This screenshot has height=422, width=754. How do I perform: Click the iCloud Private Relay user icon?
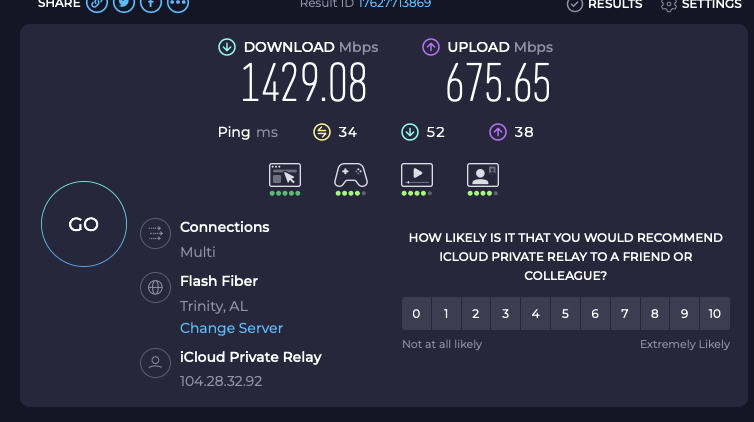pos(155,363)
